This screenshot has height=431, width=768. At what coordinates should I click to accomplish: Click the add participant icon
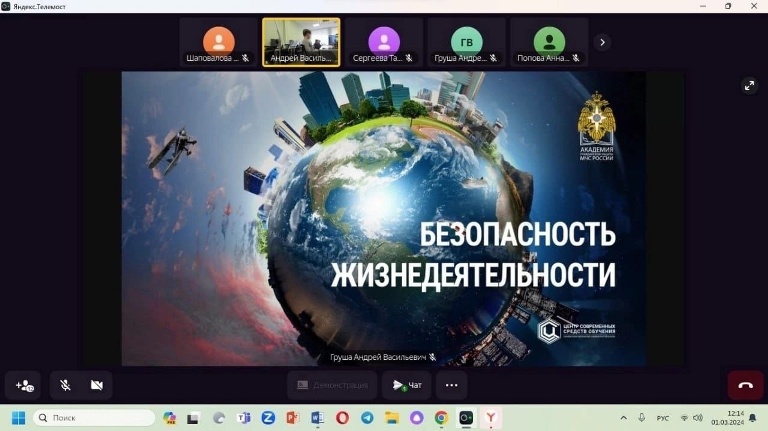24,385
